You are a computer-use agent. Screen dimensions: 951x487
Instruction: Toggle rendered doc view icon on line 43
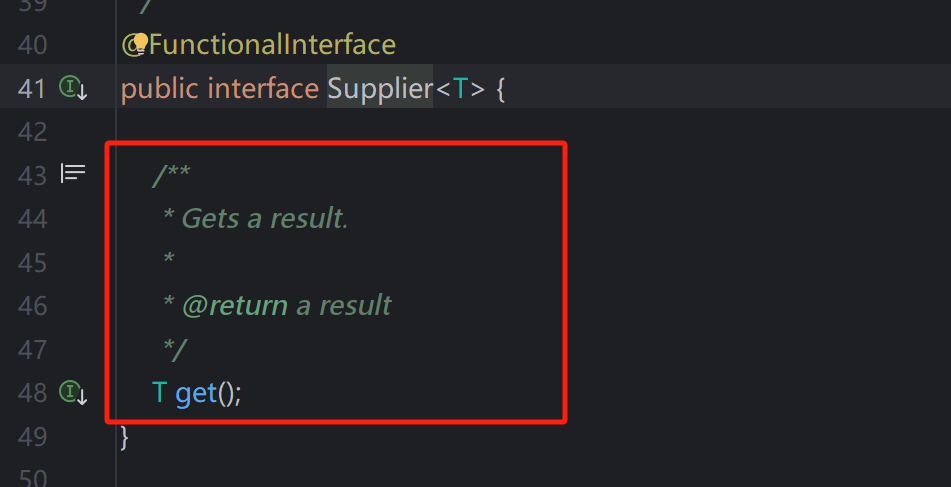[73, 175]
